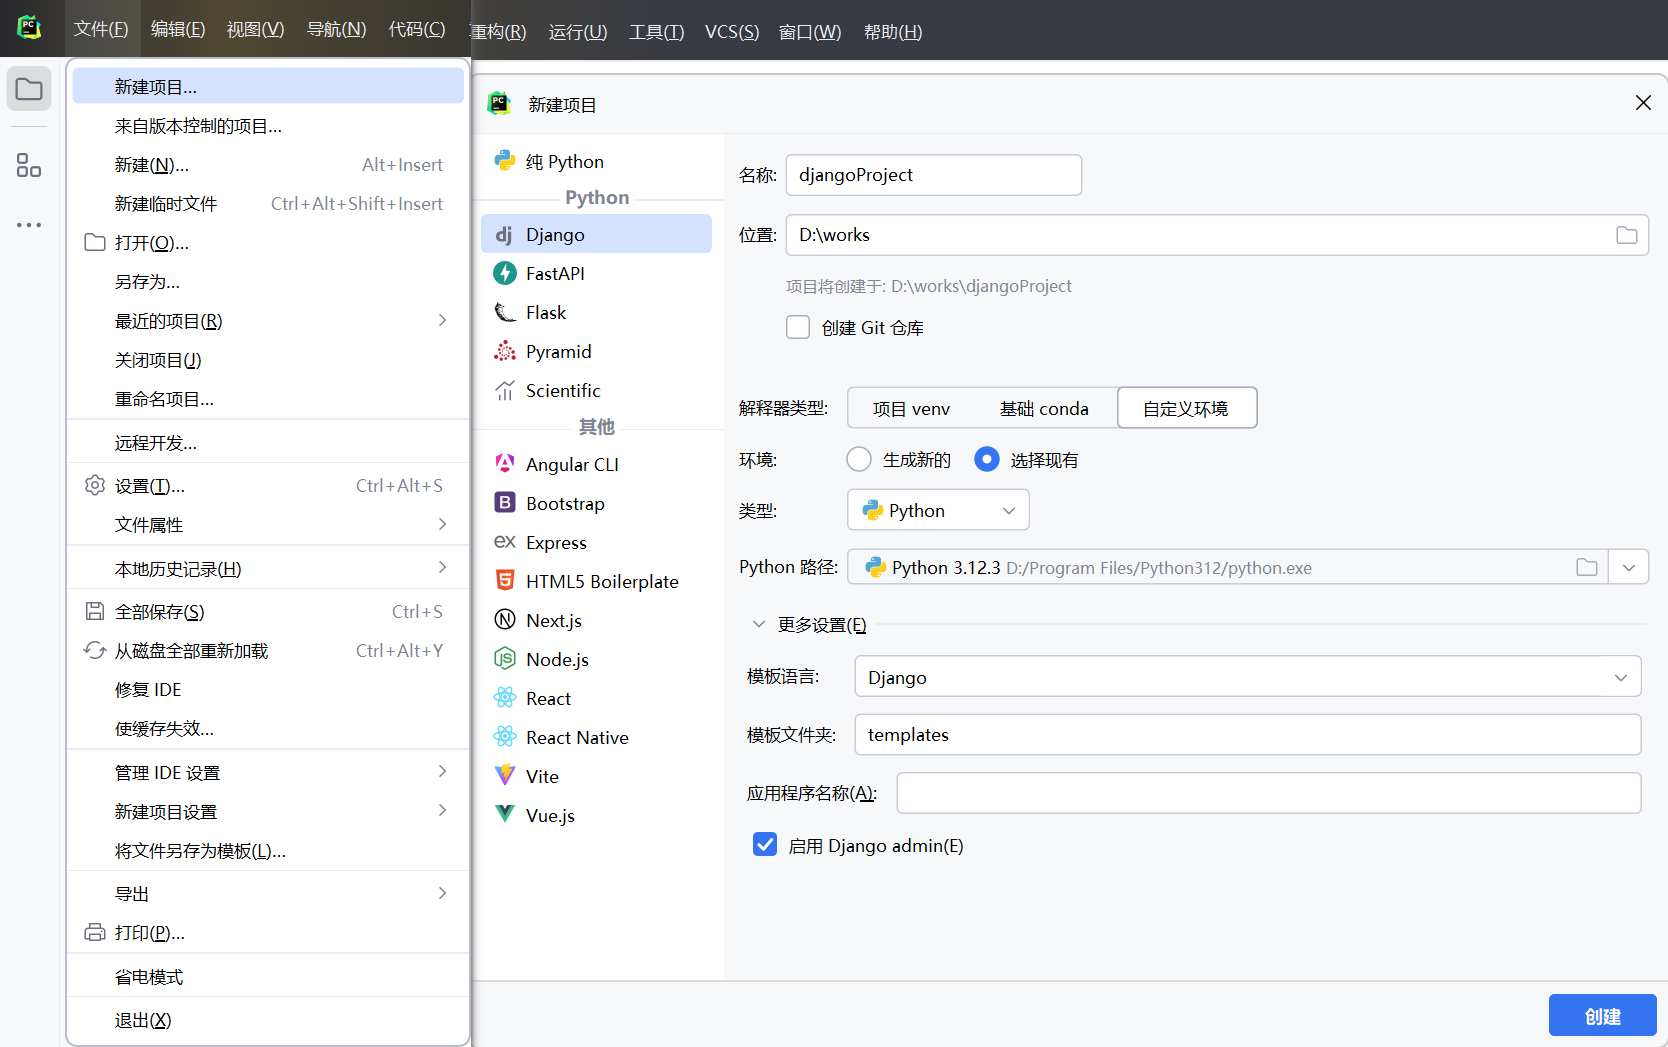The image size is (1668, 1047).
Task: Open the 运行 menu
Action: [x=578, y=32]
